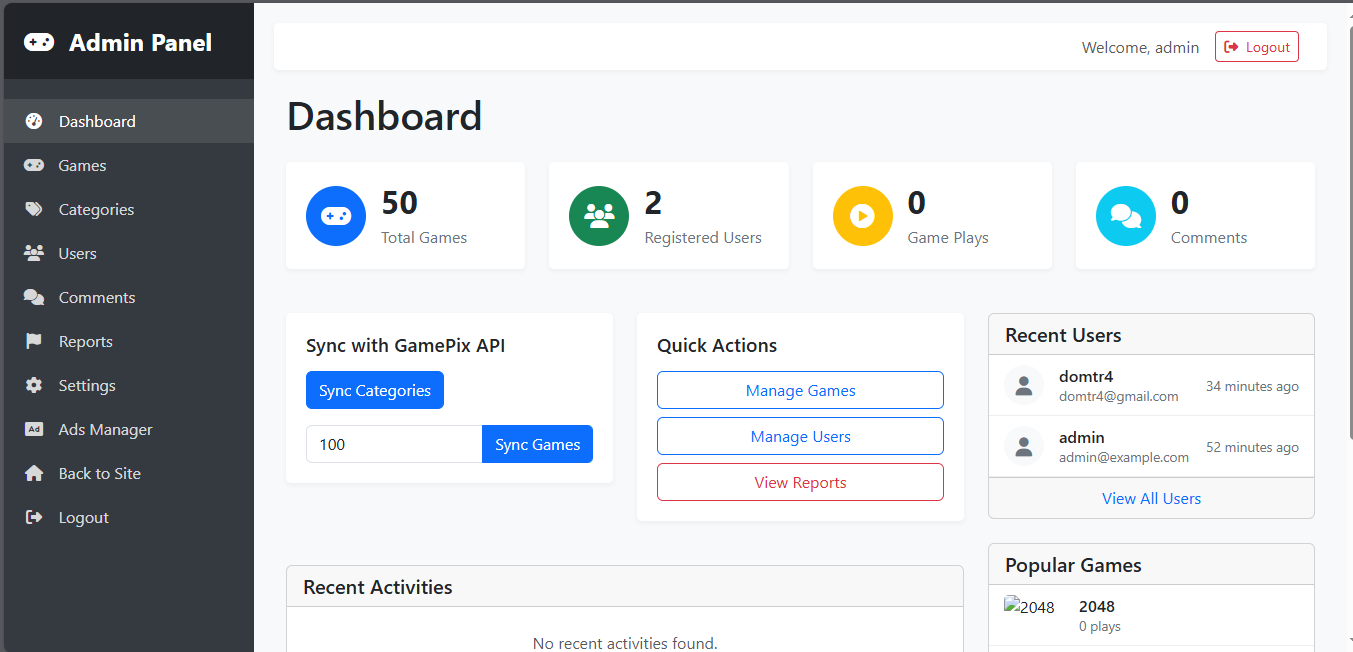
Task: Click the red Logout button in header
Action: 1257,47
